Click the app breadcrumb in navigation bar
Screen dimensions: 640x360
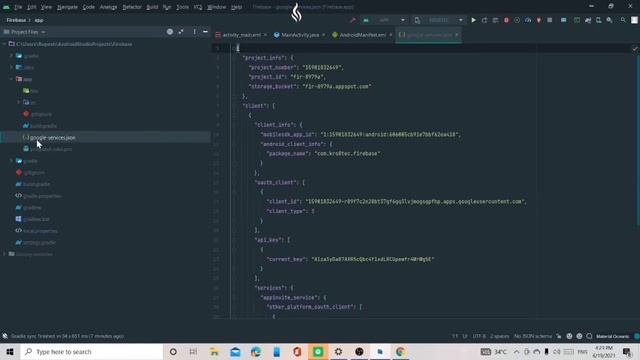coord(39,20)
